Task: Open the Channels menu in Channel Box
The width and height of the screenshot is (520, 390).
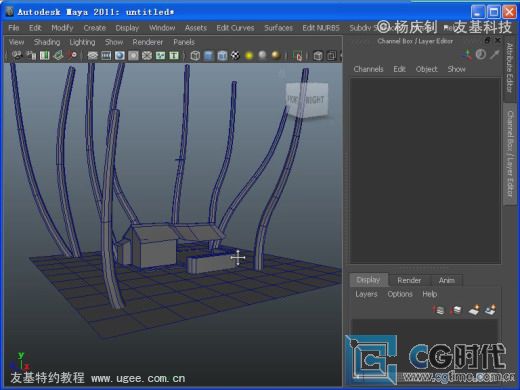Action: click(x=368, y=69)
